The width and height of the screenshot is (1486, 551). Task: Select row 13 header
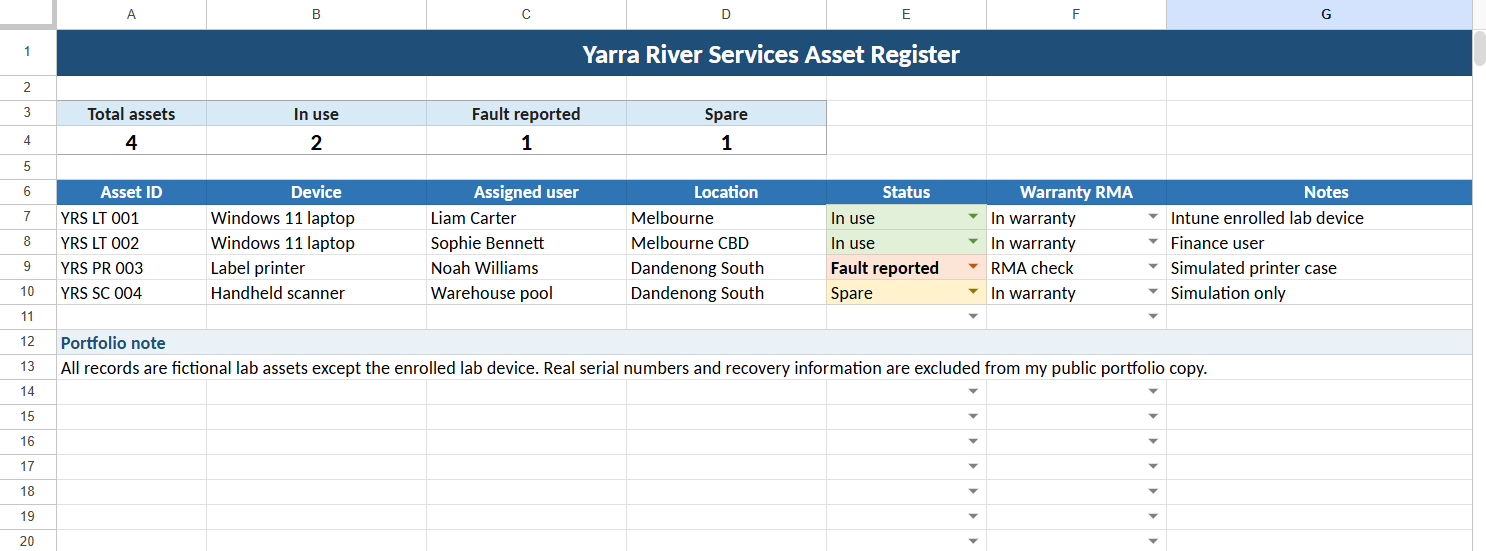pyautogui.click(x=28, y=367)
